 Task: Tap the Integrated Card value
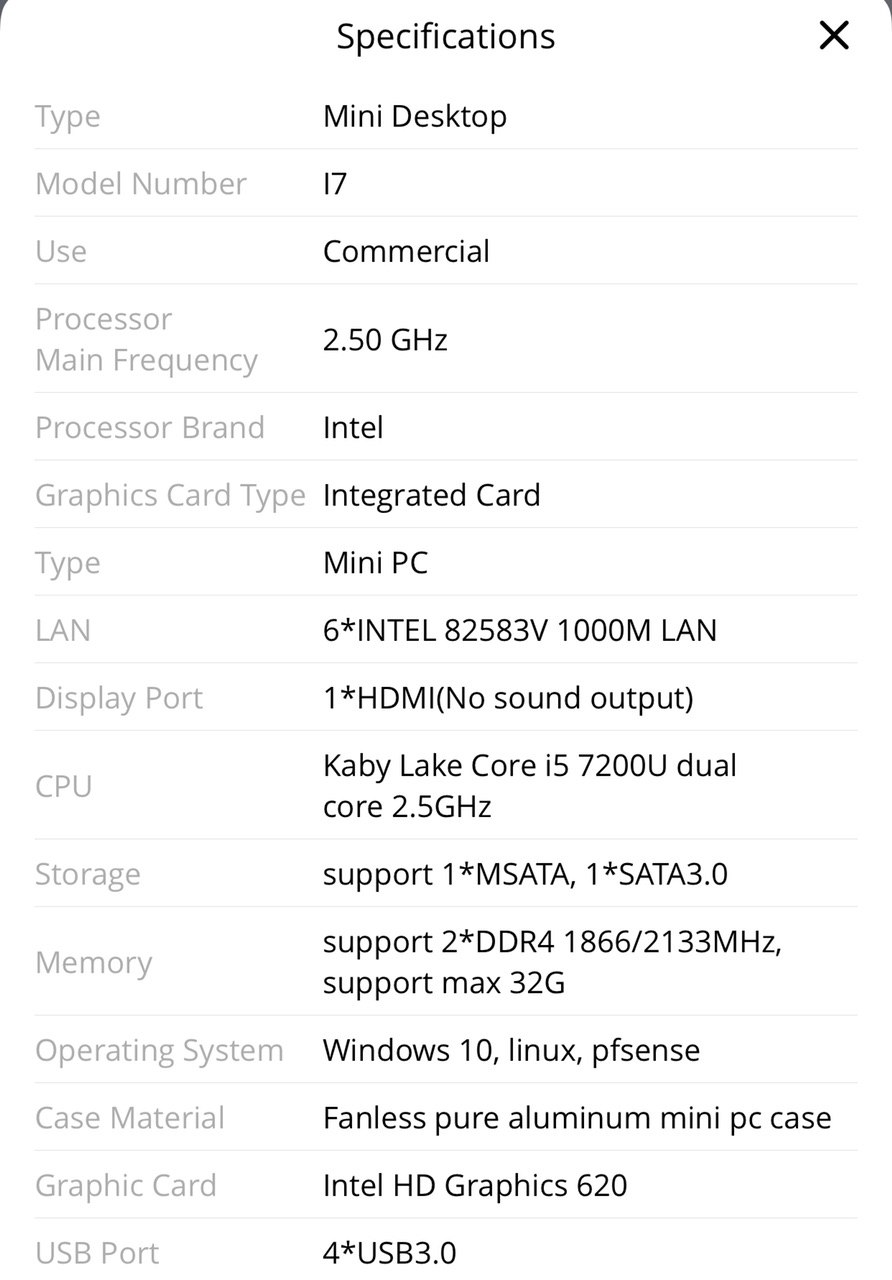point(432,496)
